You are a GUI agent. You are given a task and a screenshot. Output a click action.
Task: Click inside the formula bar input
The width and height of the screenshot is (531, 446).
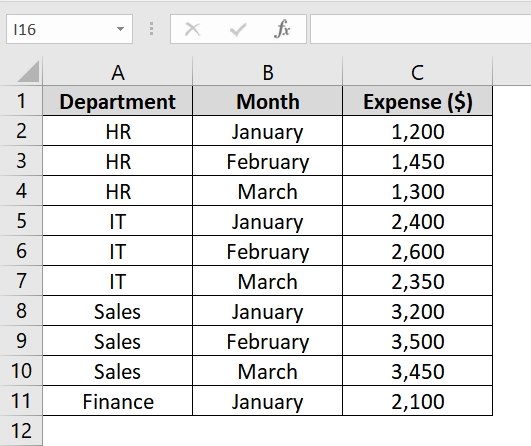pos(421,29)
